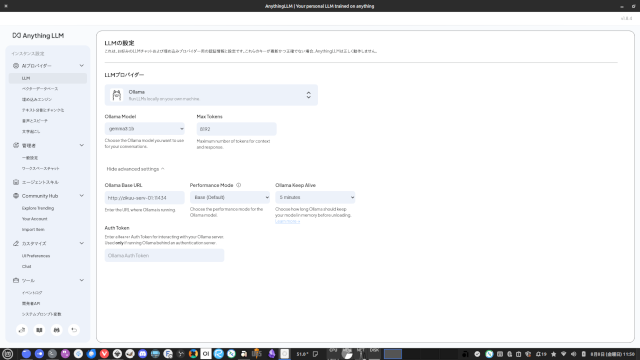Collapse the AIプロバイダー section chevron
This screenshot has width=640, height=360.
click(82, 66)
